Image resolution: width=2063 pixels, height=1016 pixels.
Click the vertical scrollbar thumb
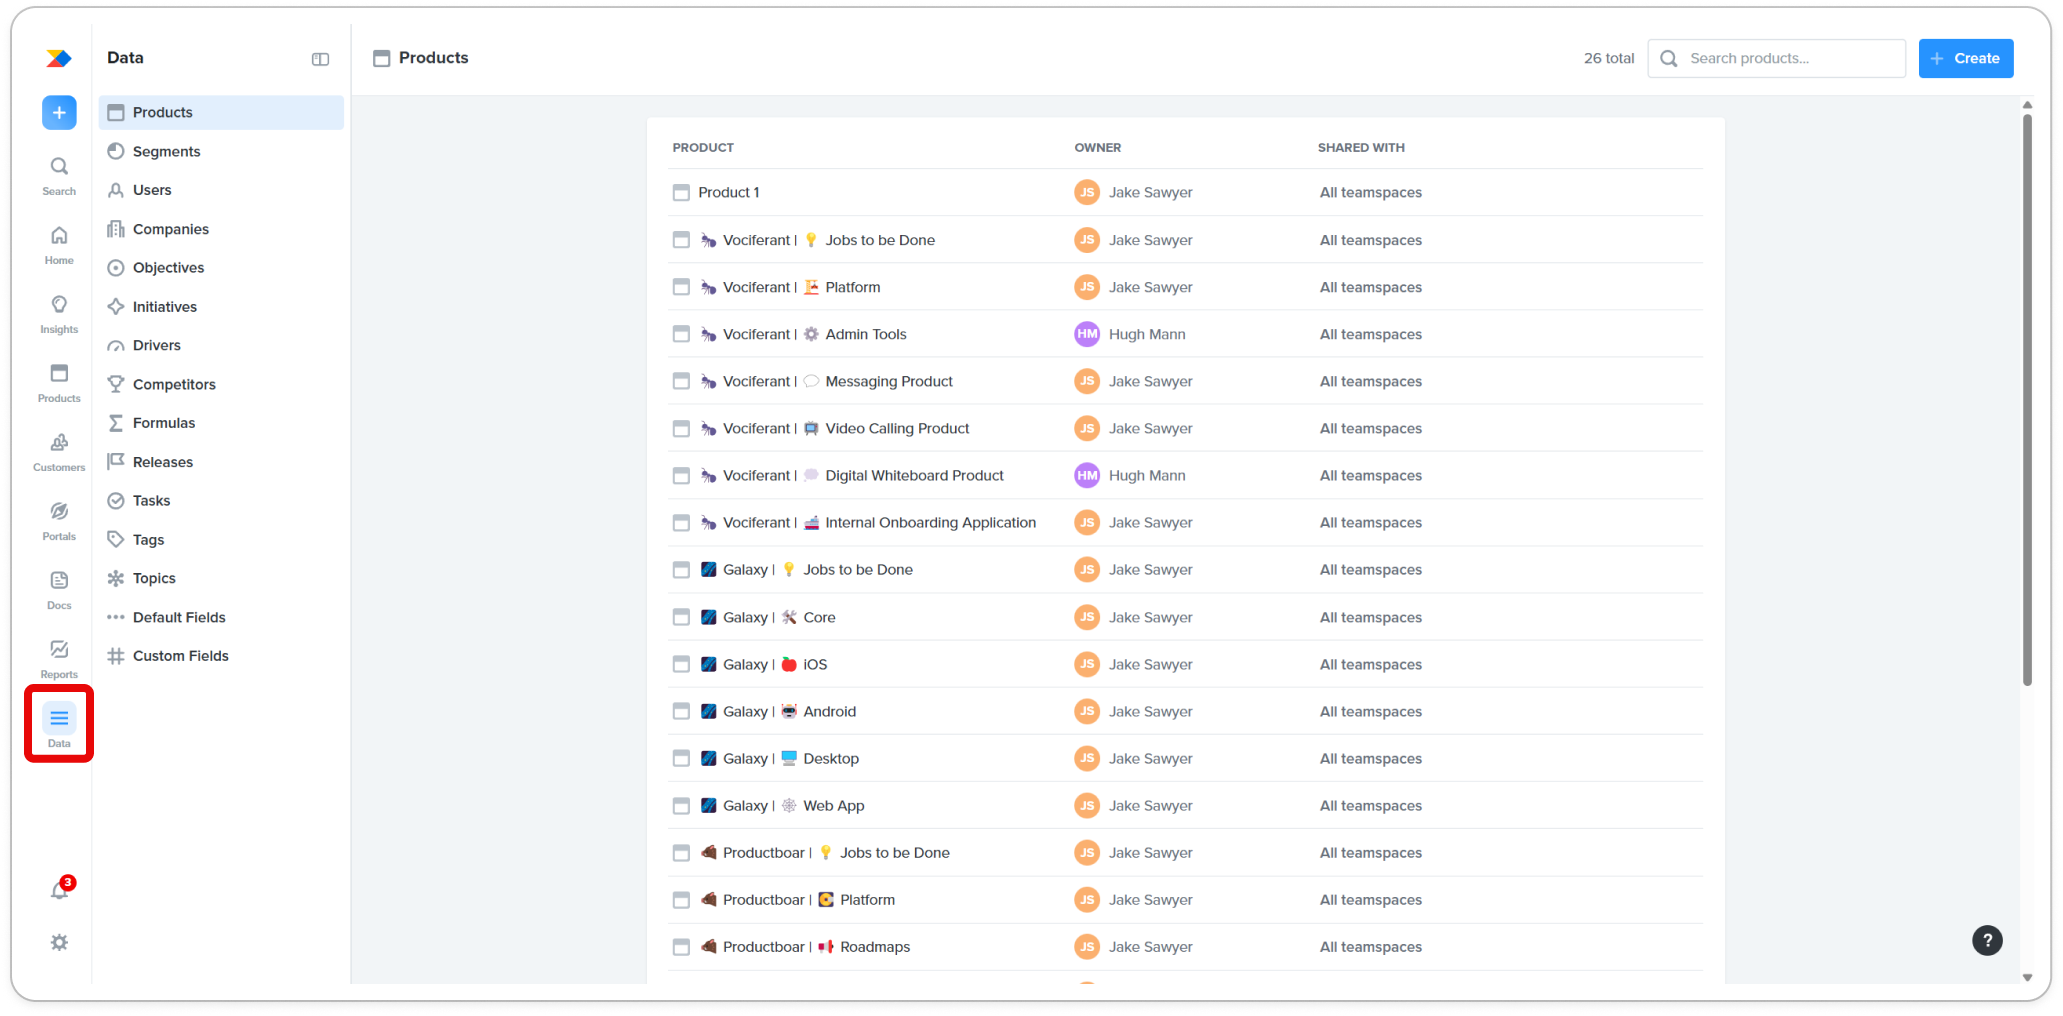[2027, 400]
